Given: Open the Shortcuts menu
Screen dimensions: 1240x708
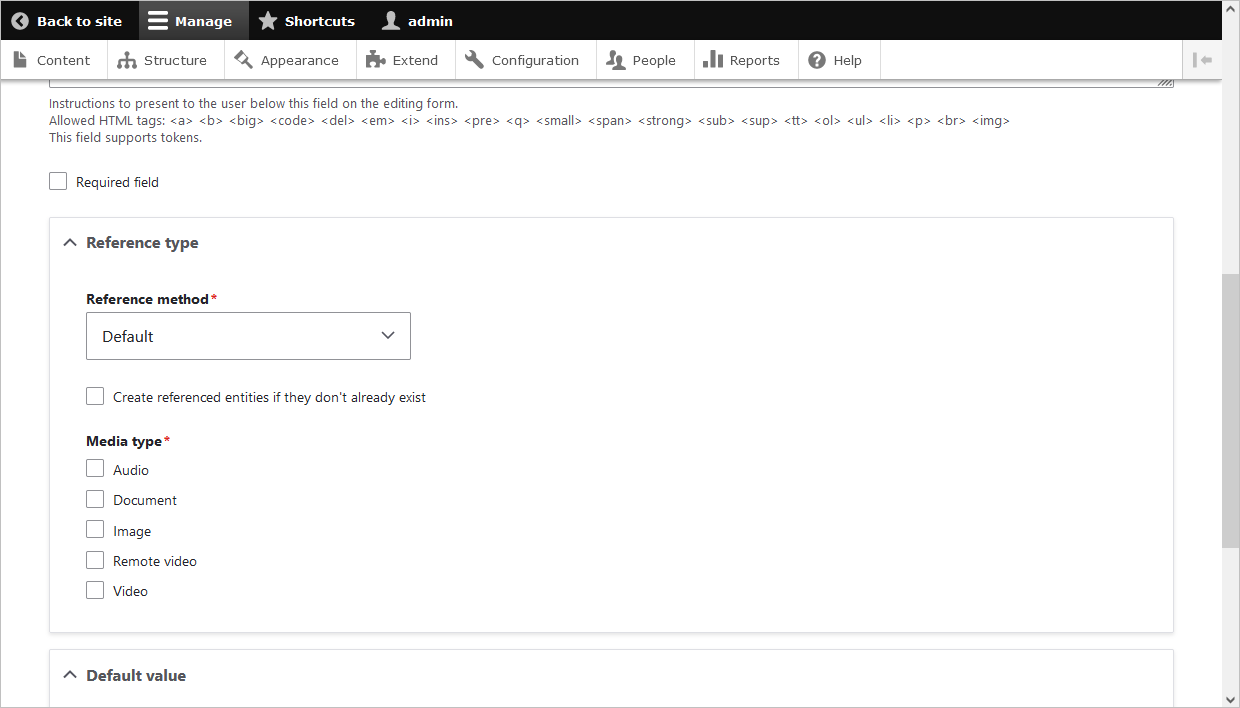Looking at the screenshot, I should [x=307, y=20].
